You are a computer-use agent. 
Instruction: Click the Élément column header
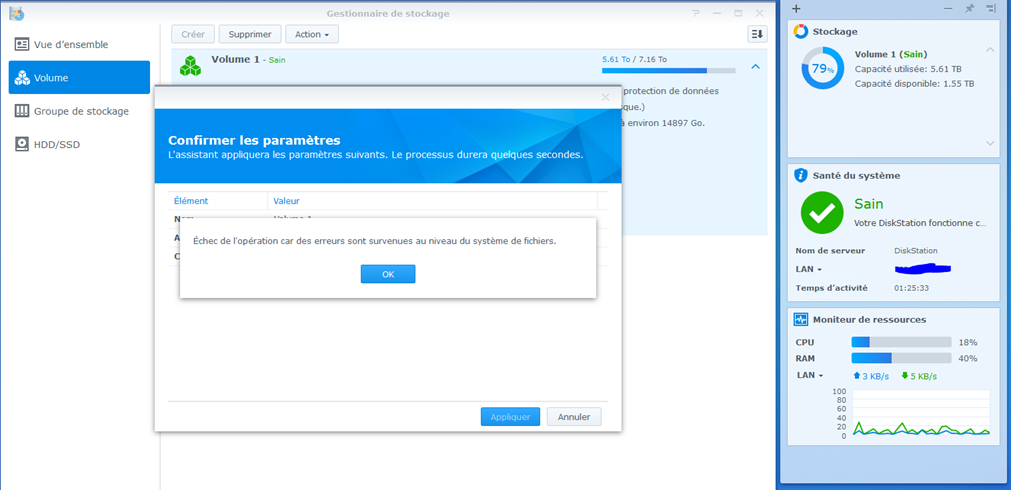pos(191,201)
